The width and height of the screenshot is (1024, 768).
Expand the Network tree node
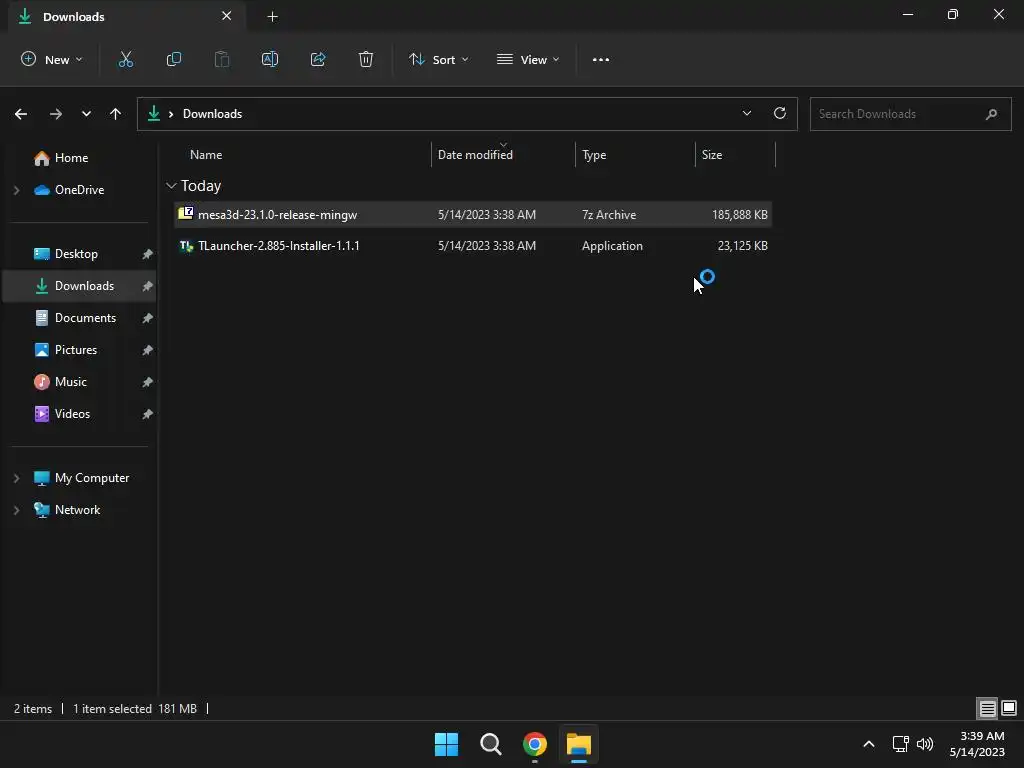click(17, 510)
